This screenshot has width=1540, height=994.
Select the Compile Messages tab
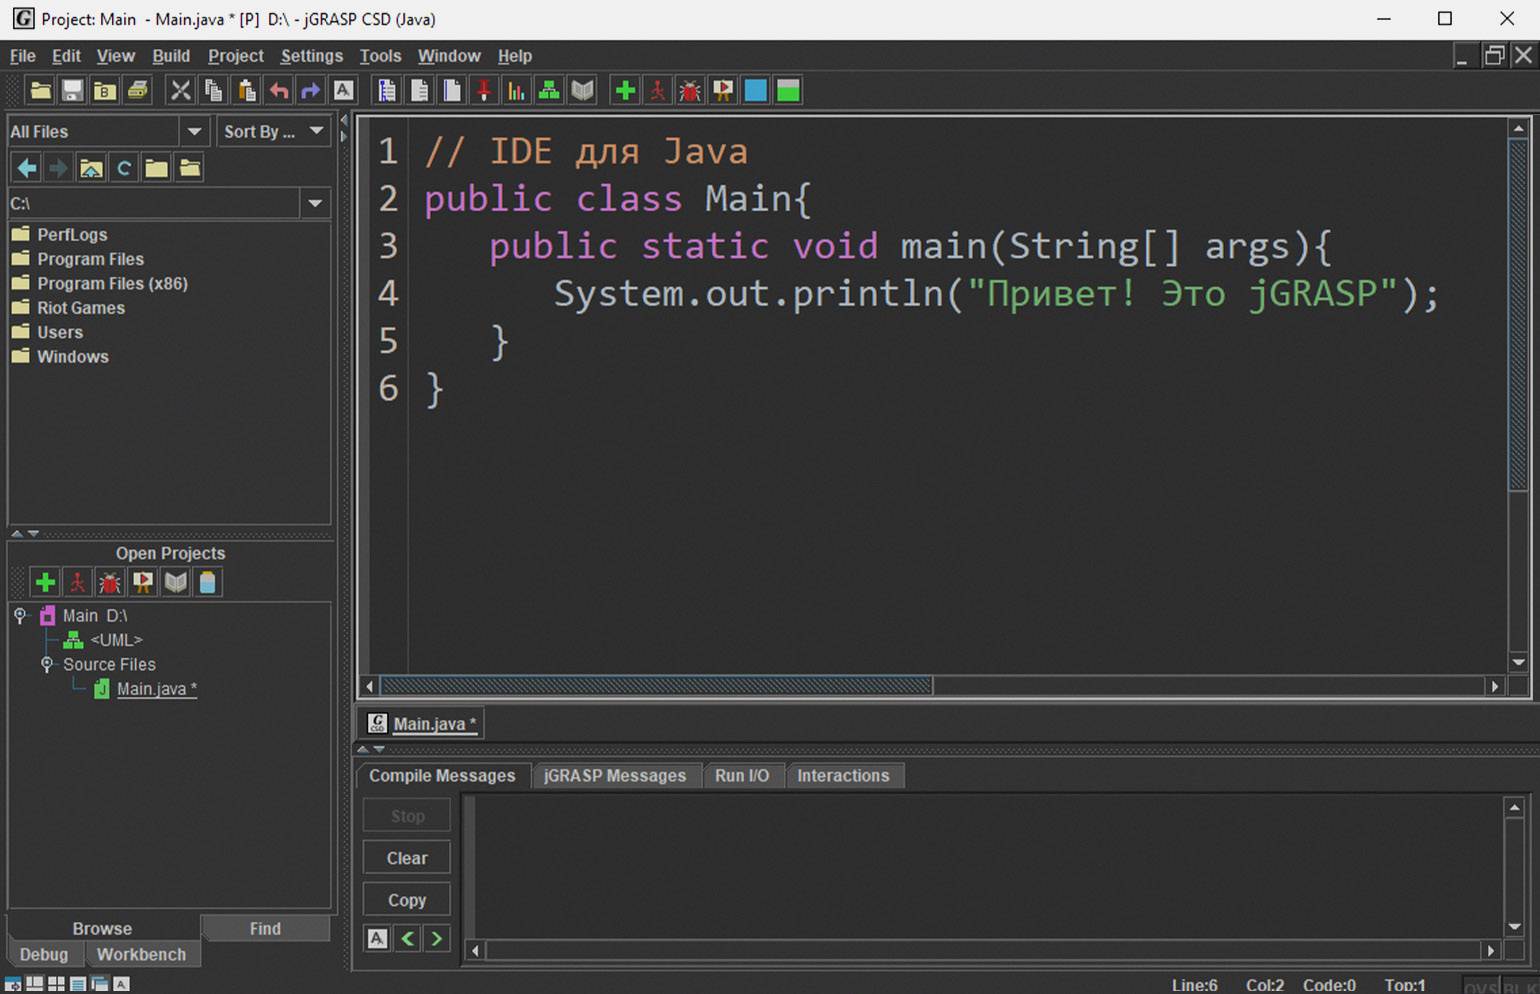click(x=442, y=775)
